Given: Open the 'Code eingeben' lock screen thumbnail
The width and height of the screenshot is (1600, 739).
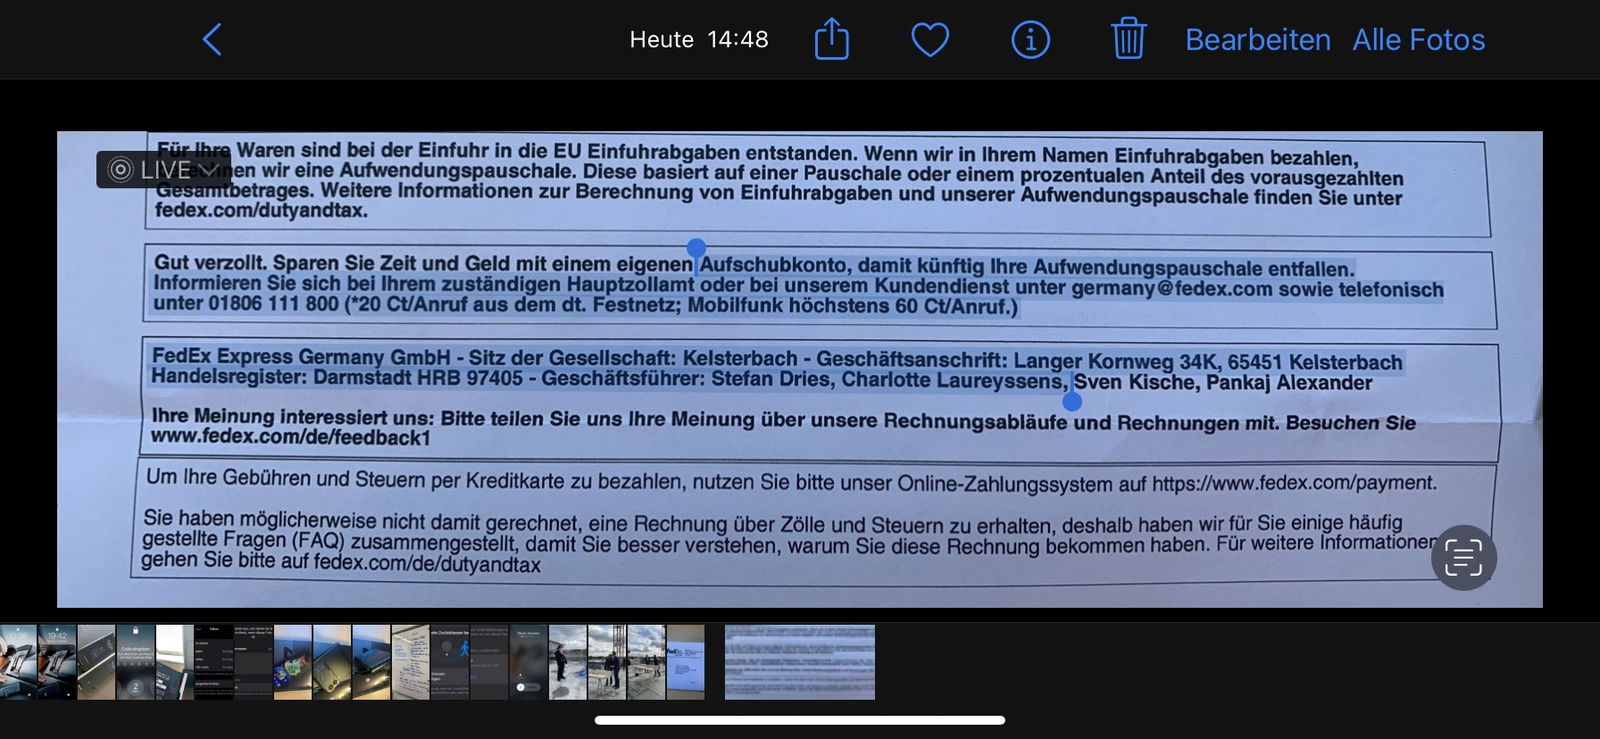Looking at the screenshot, I should click(x=135, y=662).
